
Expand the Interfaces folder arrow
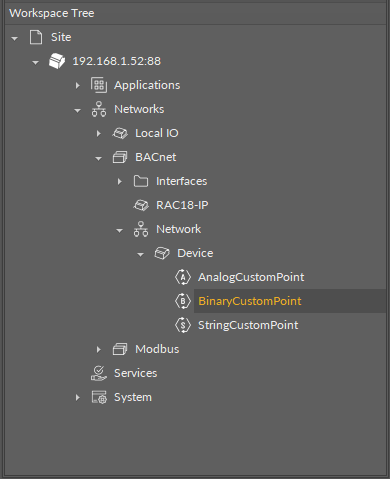pos(120,181)
